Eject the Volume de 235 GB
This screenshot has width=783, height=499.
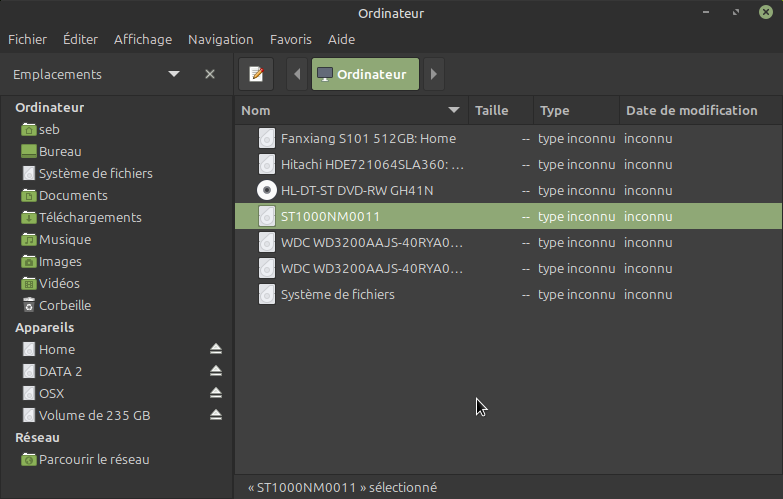(216, 415)
